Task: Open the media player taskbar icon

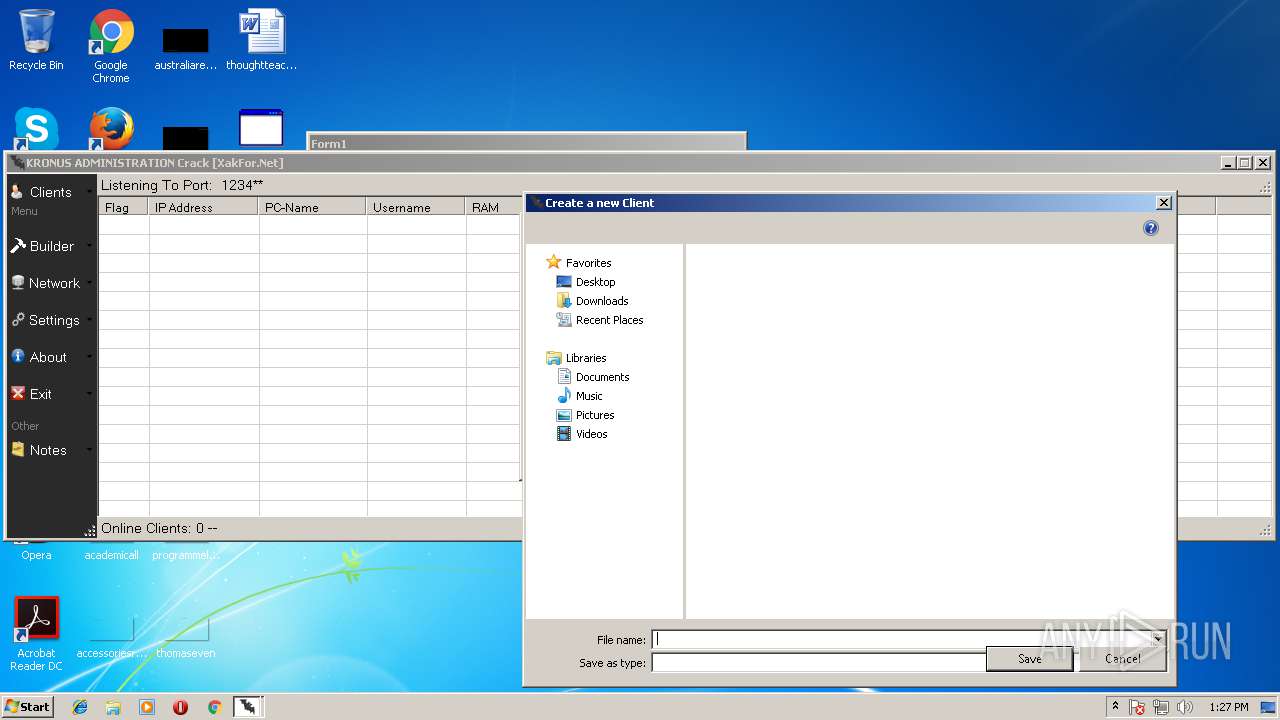Action: [x=147, y=707]
